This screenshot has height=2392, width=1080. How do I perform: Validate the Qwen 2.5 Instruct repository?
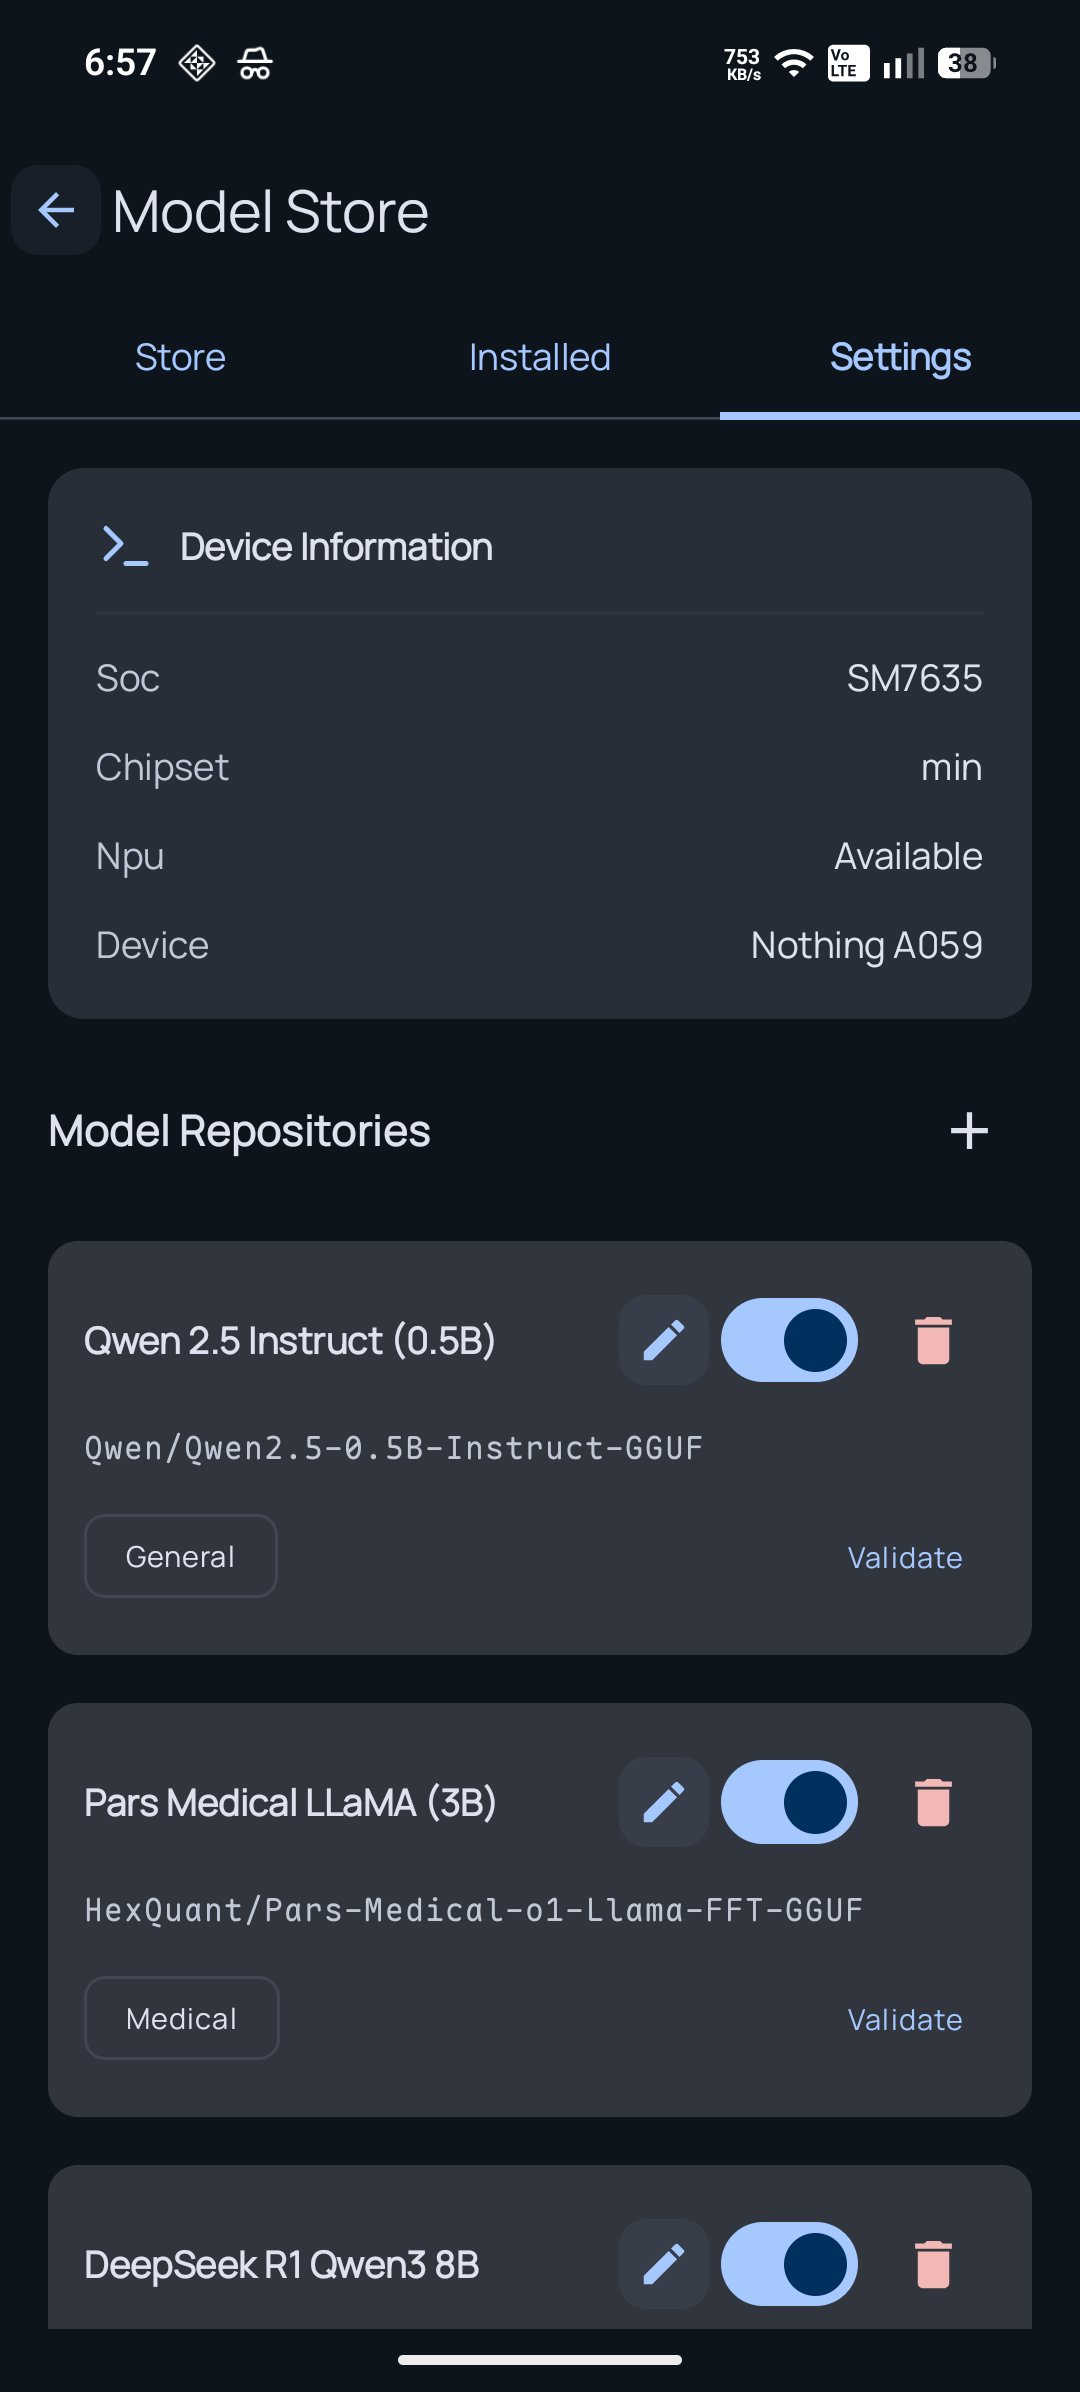tap(904, 1557)
